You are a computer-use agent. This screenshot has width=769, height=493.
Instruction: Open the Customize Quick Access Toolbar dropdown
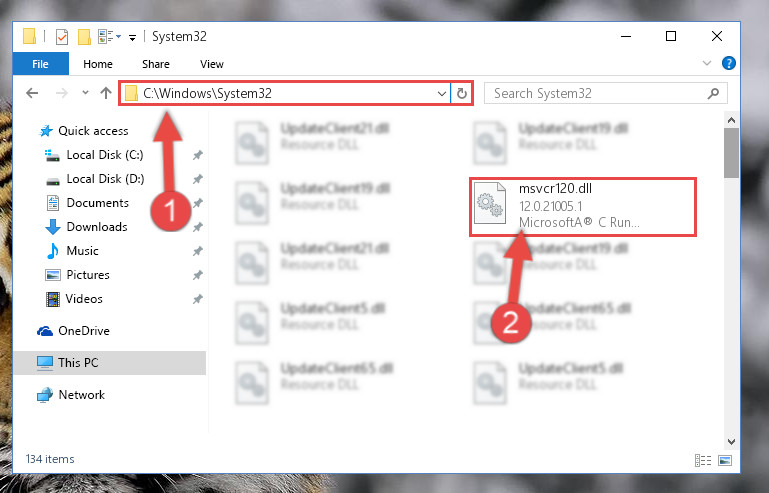click(132, 38)
